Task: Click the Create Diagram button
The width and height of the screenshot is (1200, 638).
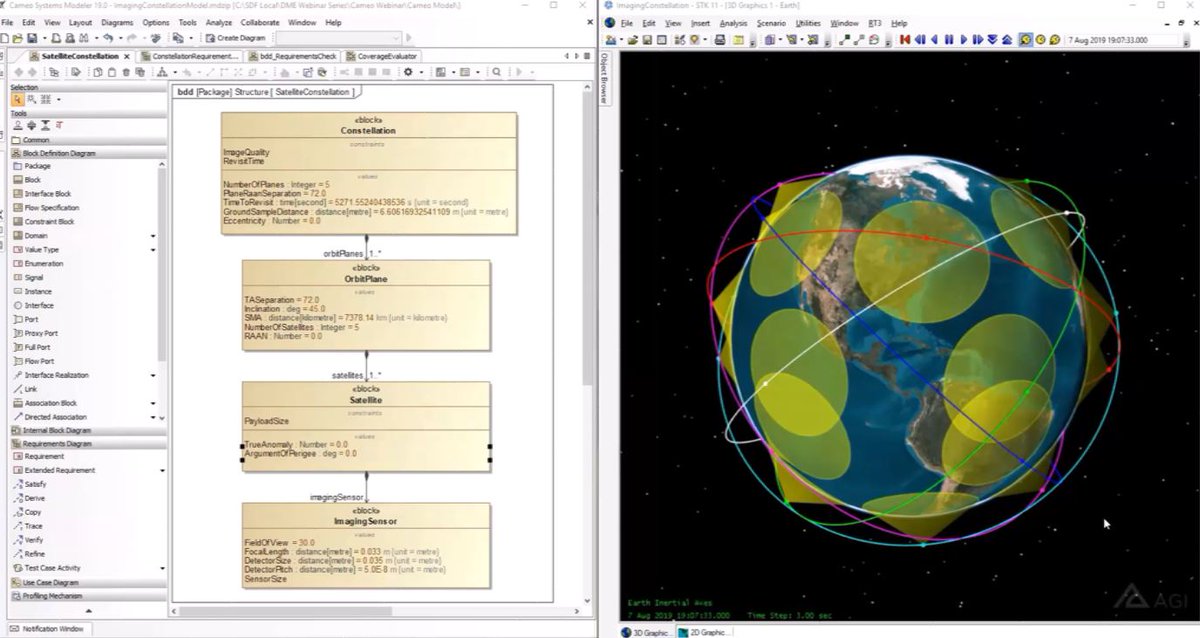Action: click(x=232, y=38)
